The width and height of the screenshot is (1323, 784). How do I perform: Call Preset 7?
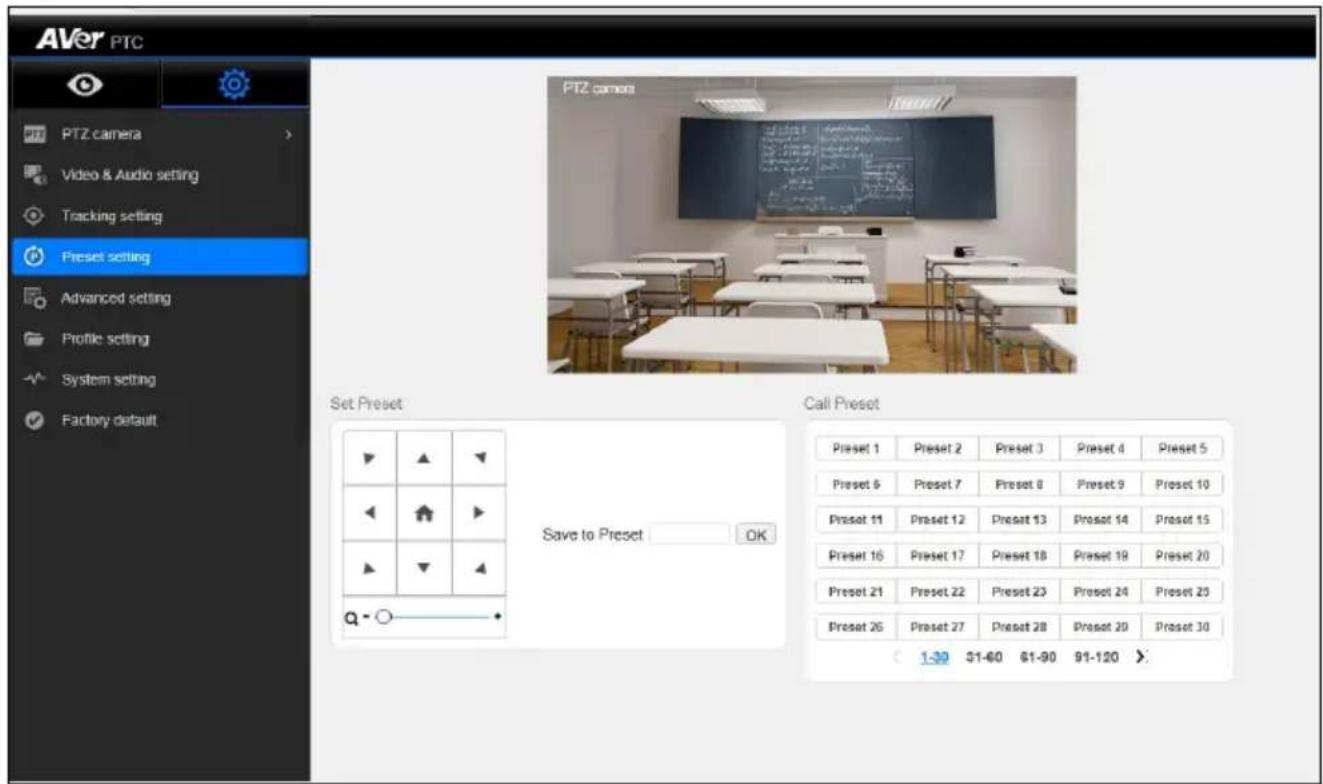click(x=937, y=484)
